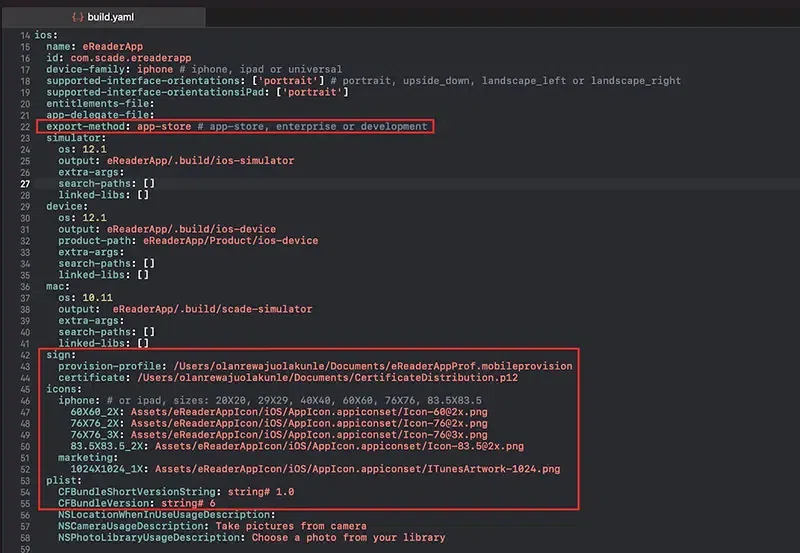Click the 'plist:' key on line 53
The width and height of the screenshot is (800, 553).
pos(64,481)
